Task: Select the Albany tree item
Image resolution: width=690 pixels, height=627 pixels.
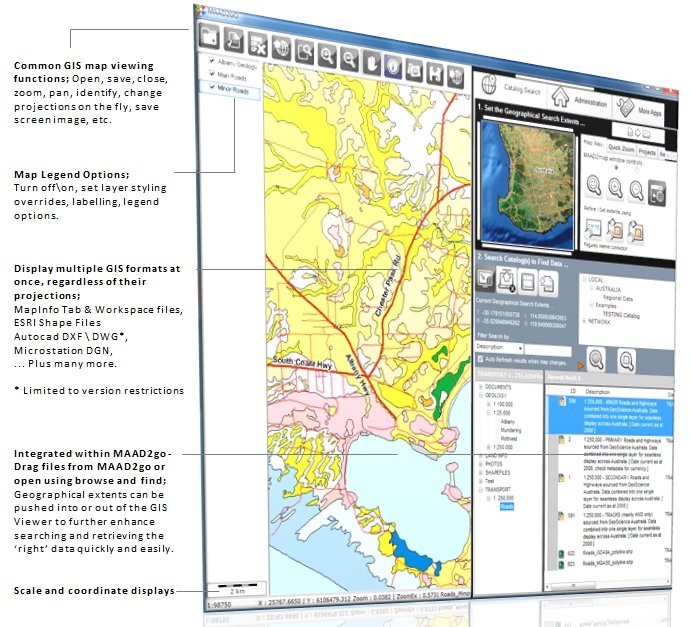Action: point(507,421)
